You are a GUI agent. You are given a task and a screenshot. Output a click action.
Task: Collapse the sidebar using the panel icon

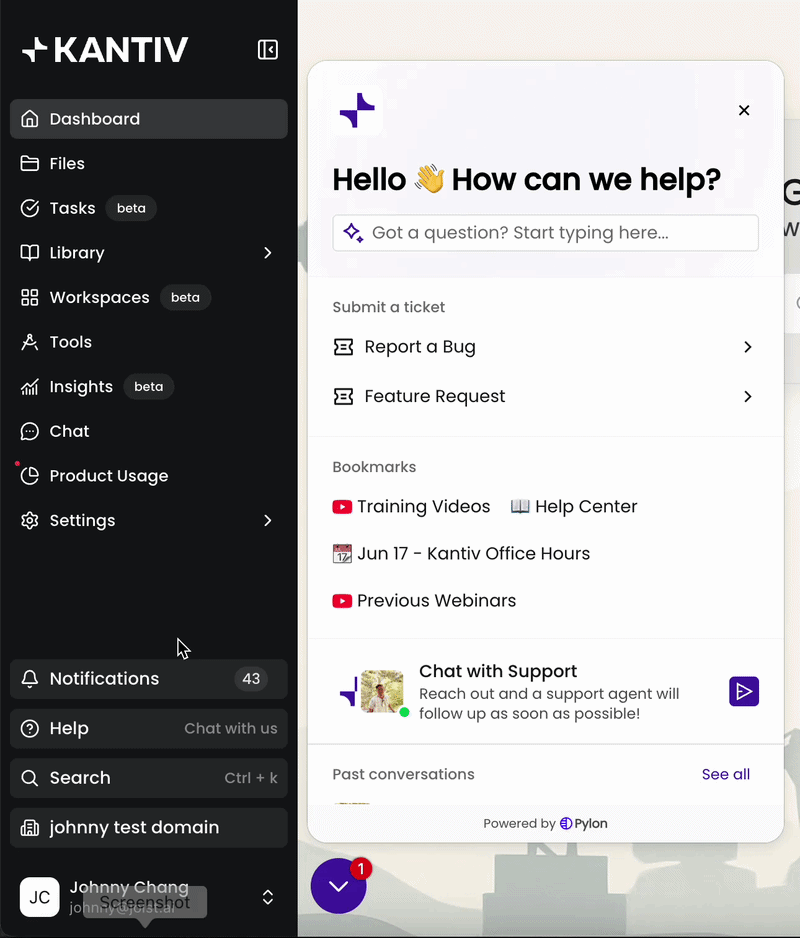[267, 50]
